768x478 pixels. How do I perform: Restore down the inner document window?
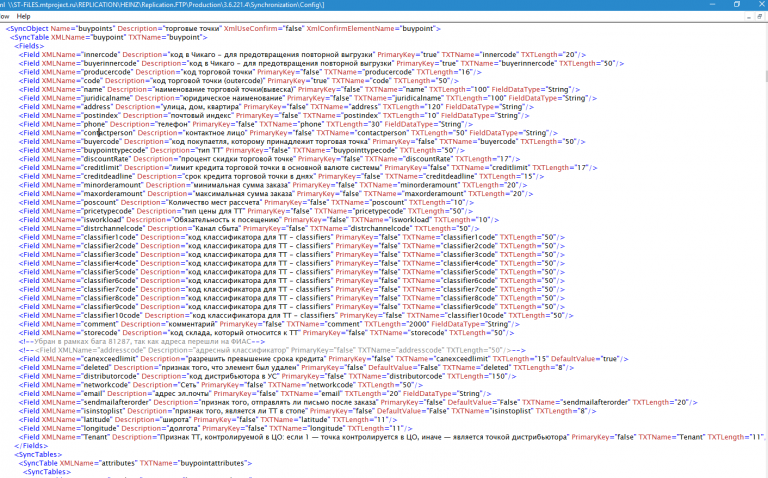(x=760, y=17)
